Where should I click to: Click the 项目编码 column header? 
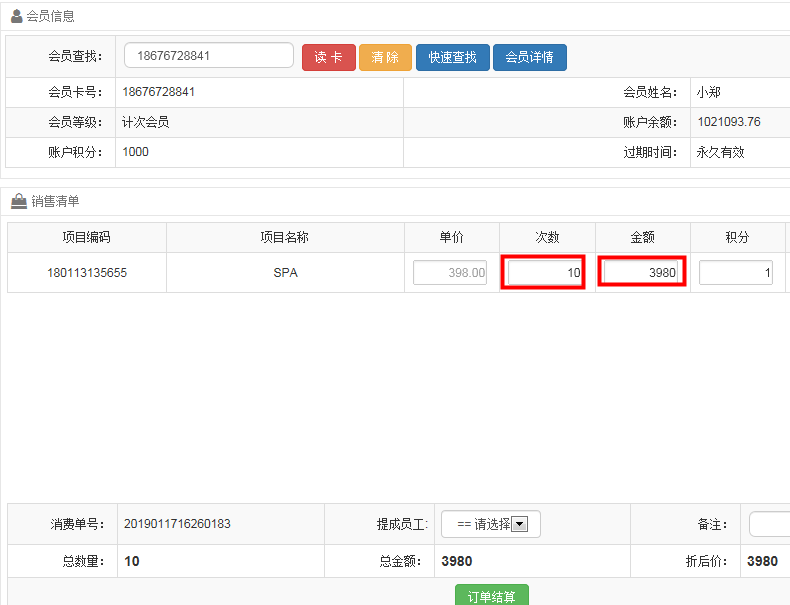click(x=86, y=237)
